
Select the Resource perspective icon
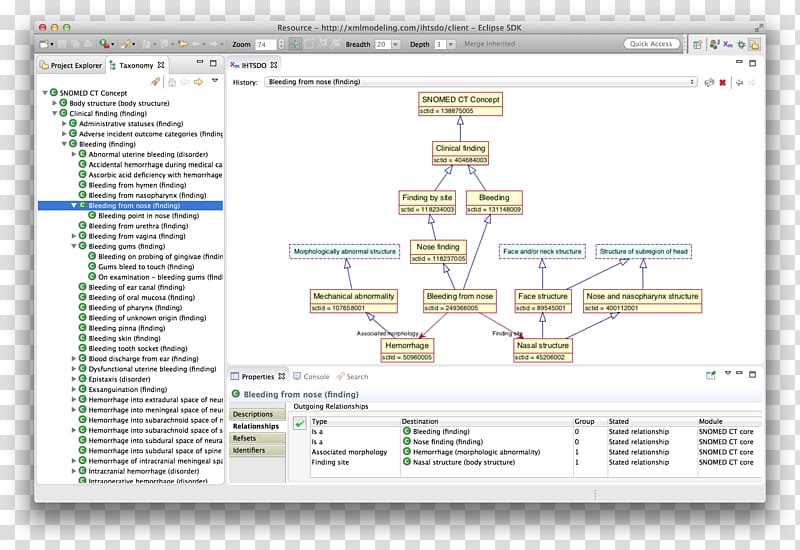[754, 44]
